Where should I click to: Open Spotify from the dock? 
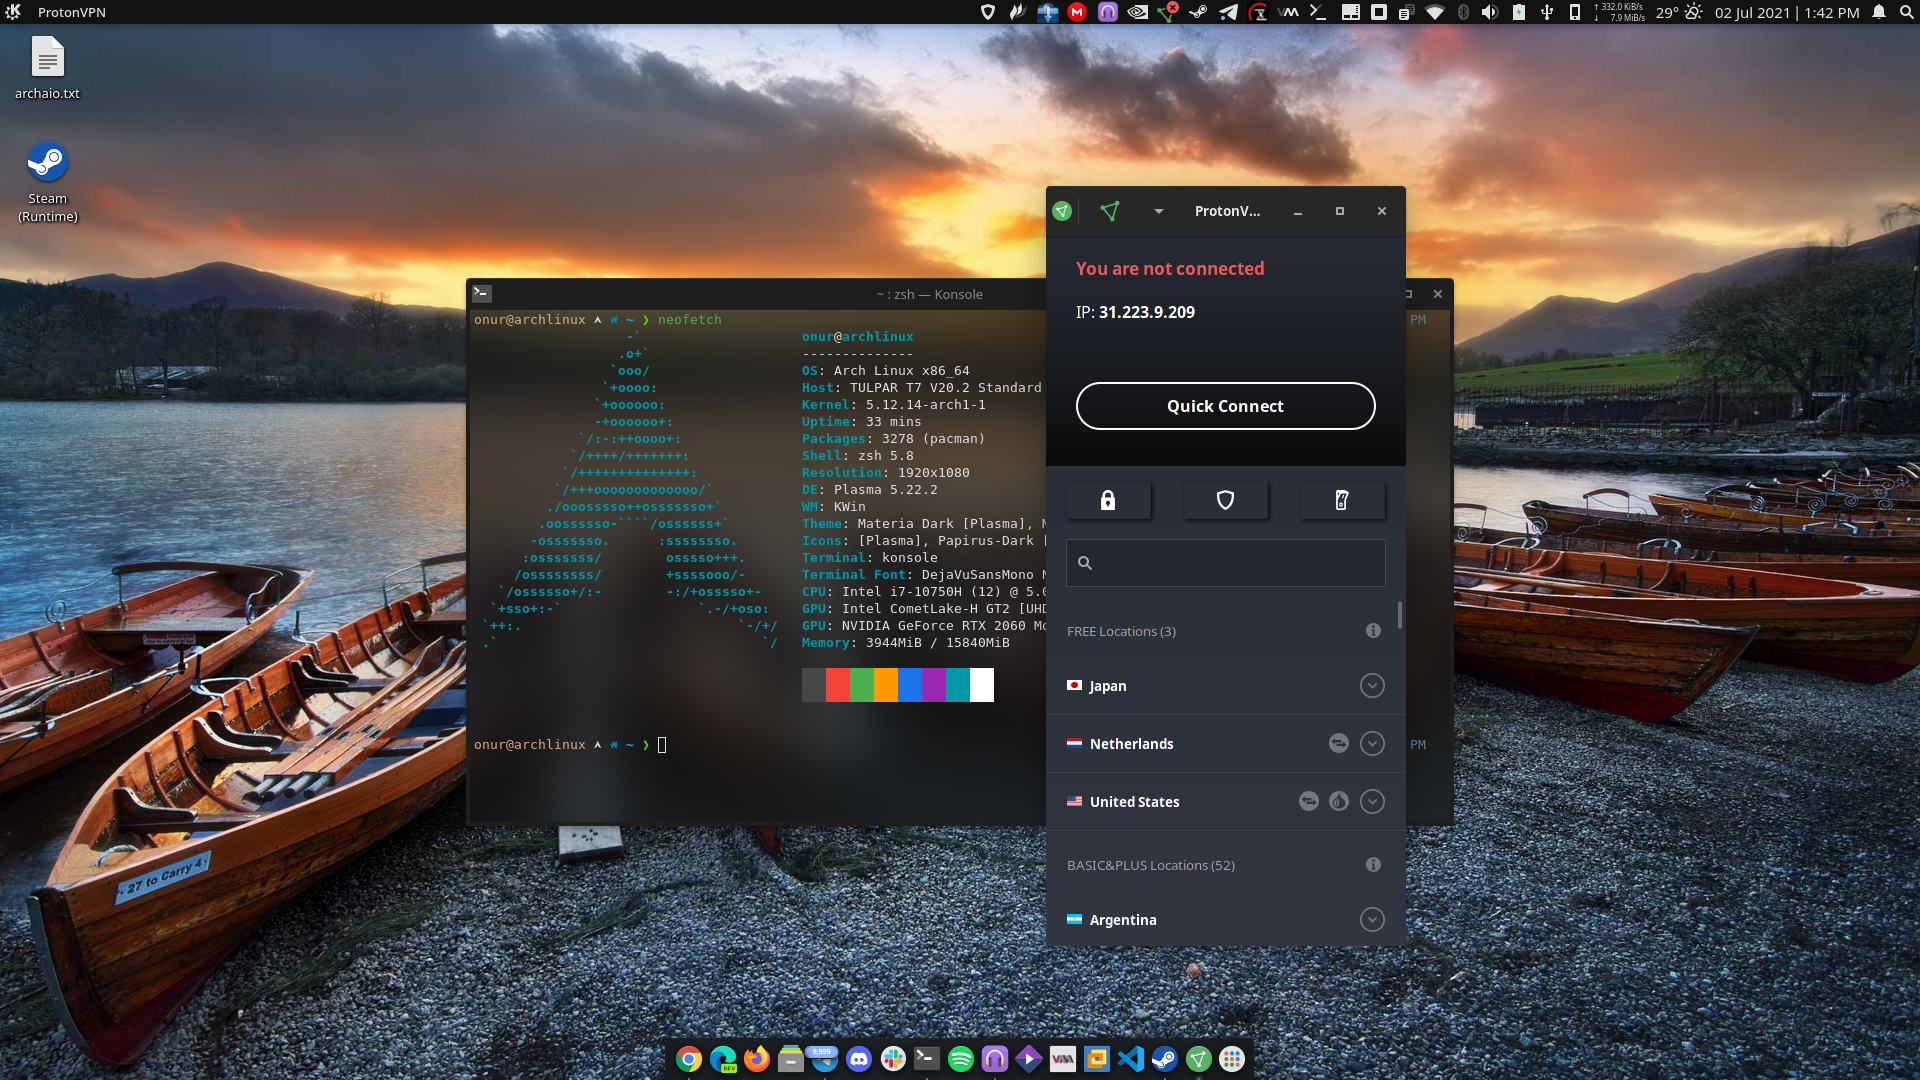(x=960, y=1059)
